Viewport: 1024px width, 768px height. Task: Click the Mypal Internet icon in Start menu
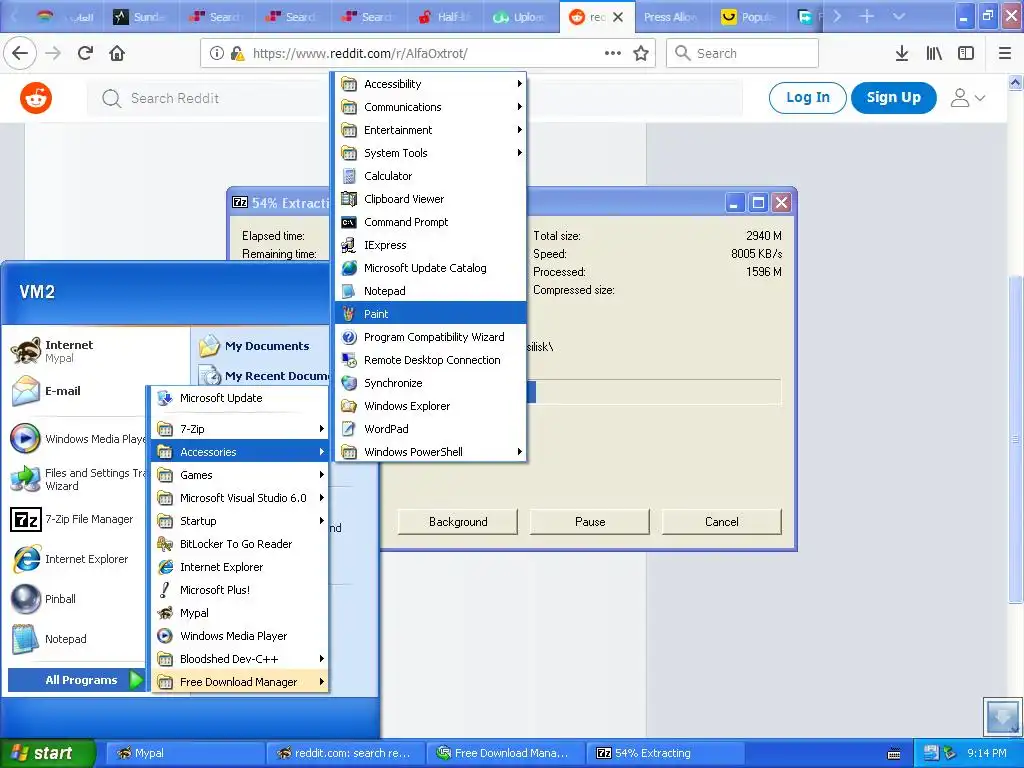pyautogui.click(x=25, y=351)
